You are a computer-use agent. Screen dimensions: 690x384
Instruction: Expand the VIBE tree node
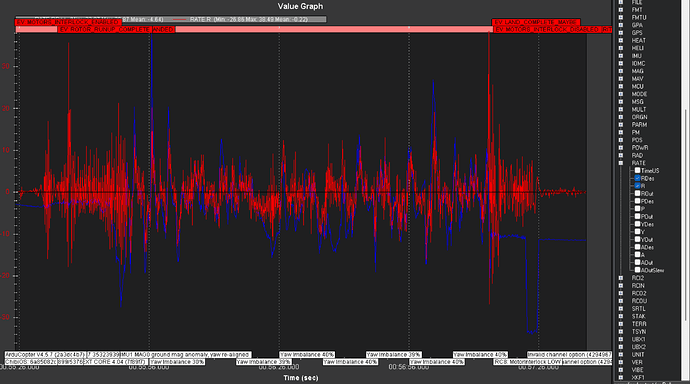(621, 369)
